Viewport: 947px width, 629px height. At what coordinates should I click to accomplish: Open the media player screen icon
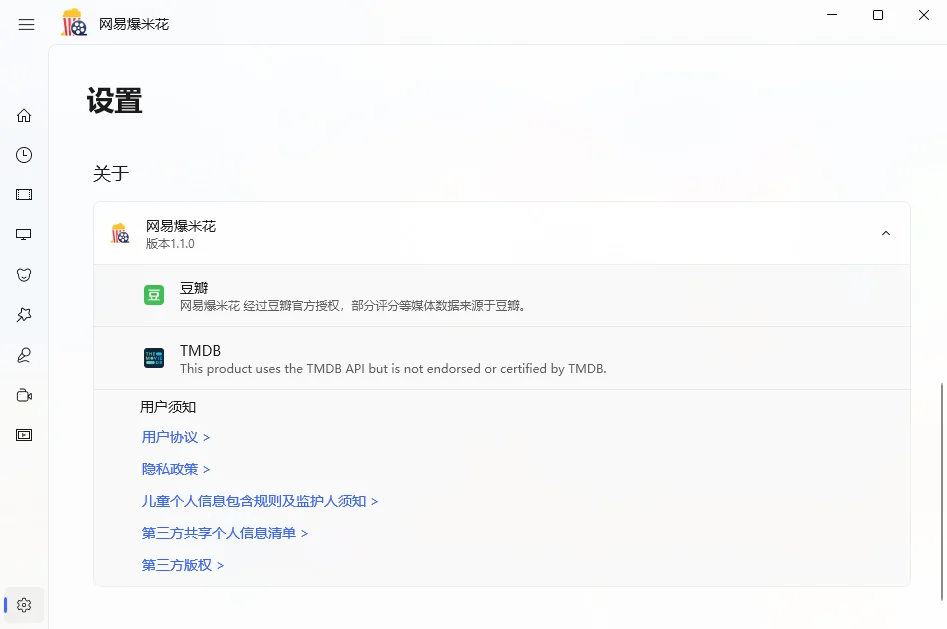point(24,435)
